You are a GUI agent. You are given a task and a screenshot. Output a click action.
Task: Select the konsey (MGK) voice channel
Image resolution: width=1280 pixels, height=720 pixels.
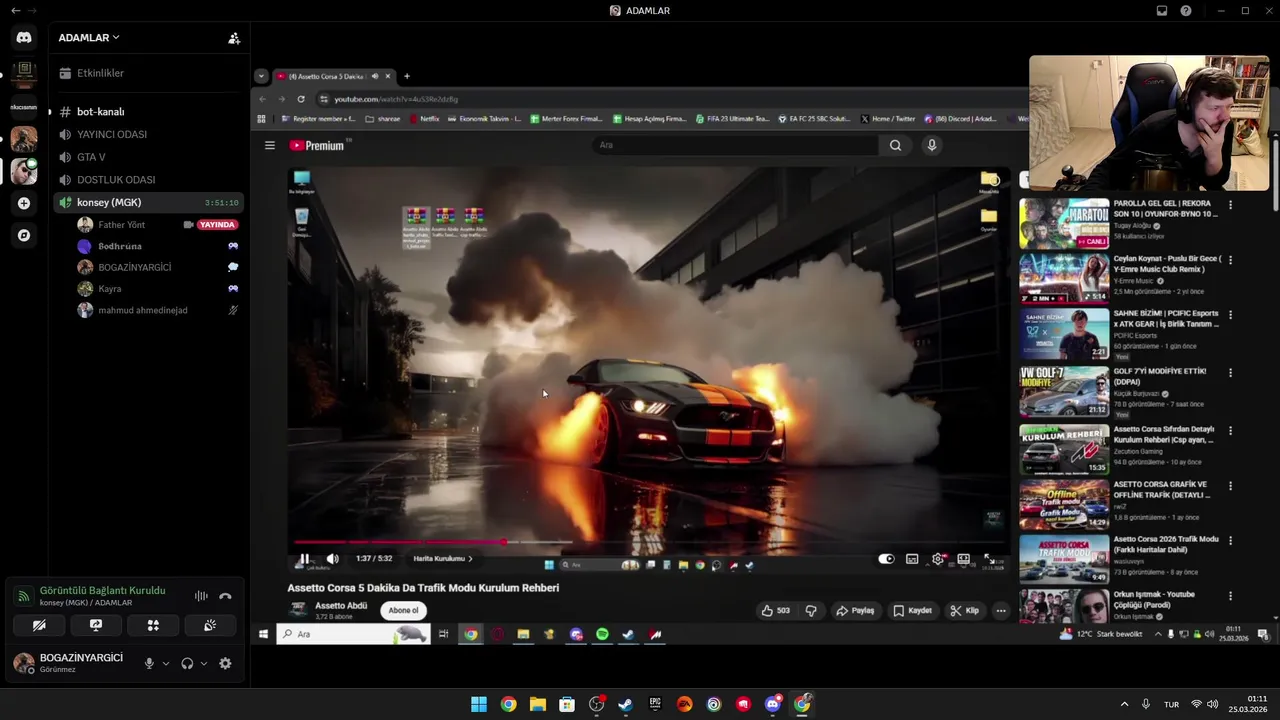point(148,202)
